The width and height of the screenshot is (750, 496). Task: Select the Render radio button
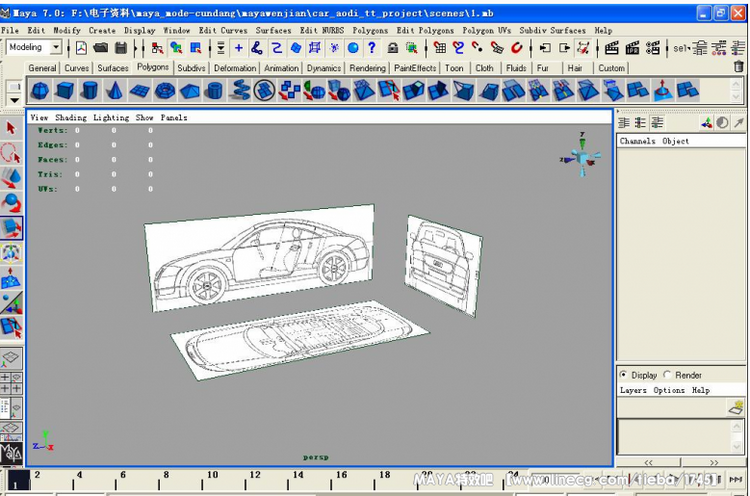click(668, 375)
